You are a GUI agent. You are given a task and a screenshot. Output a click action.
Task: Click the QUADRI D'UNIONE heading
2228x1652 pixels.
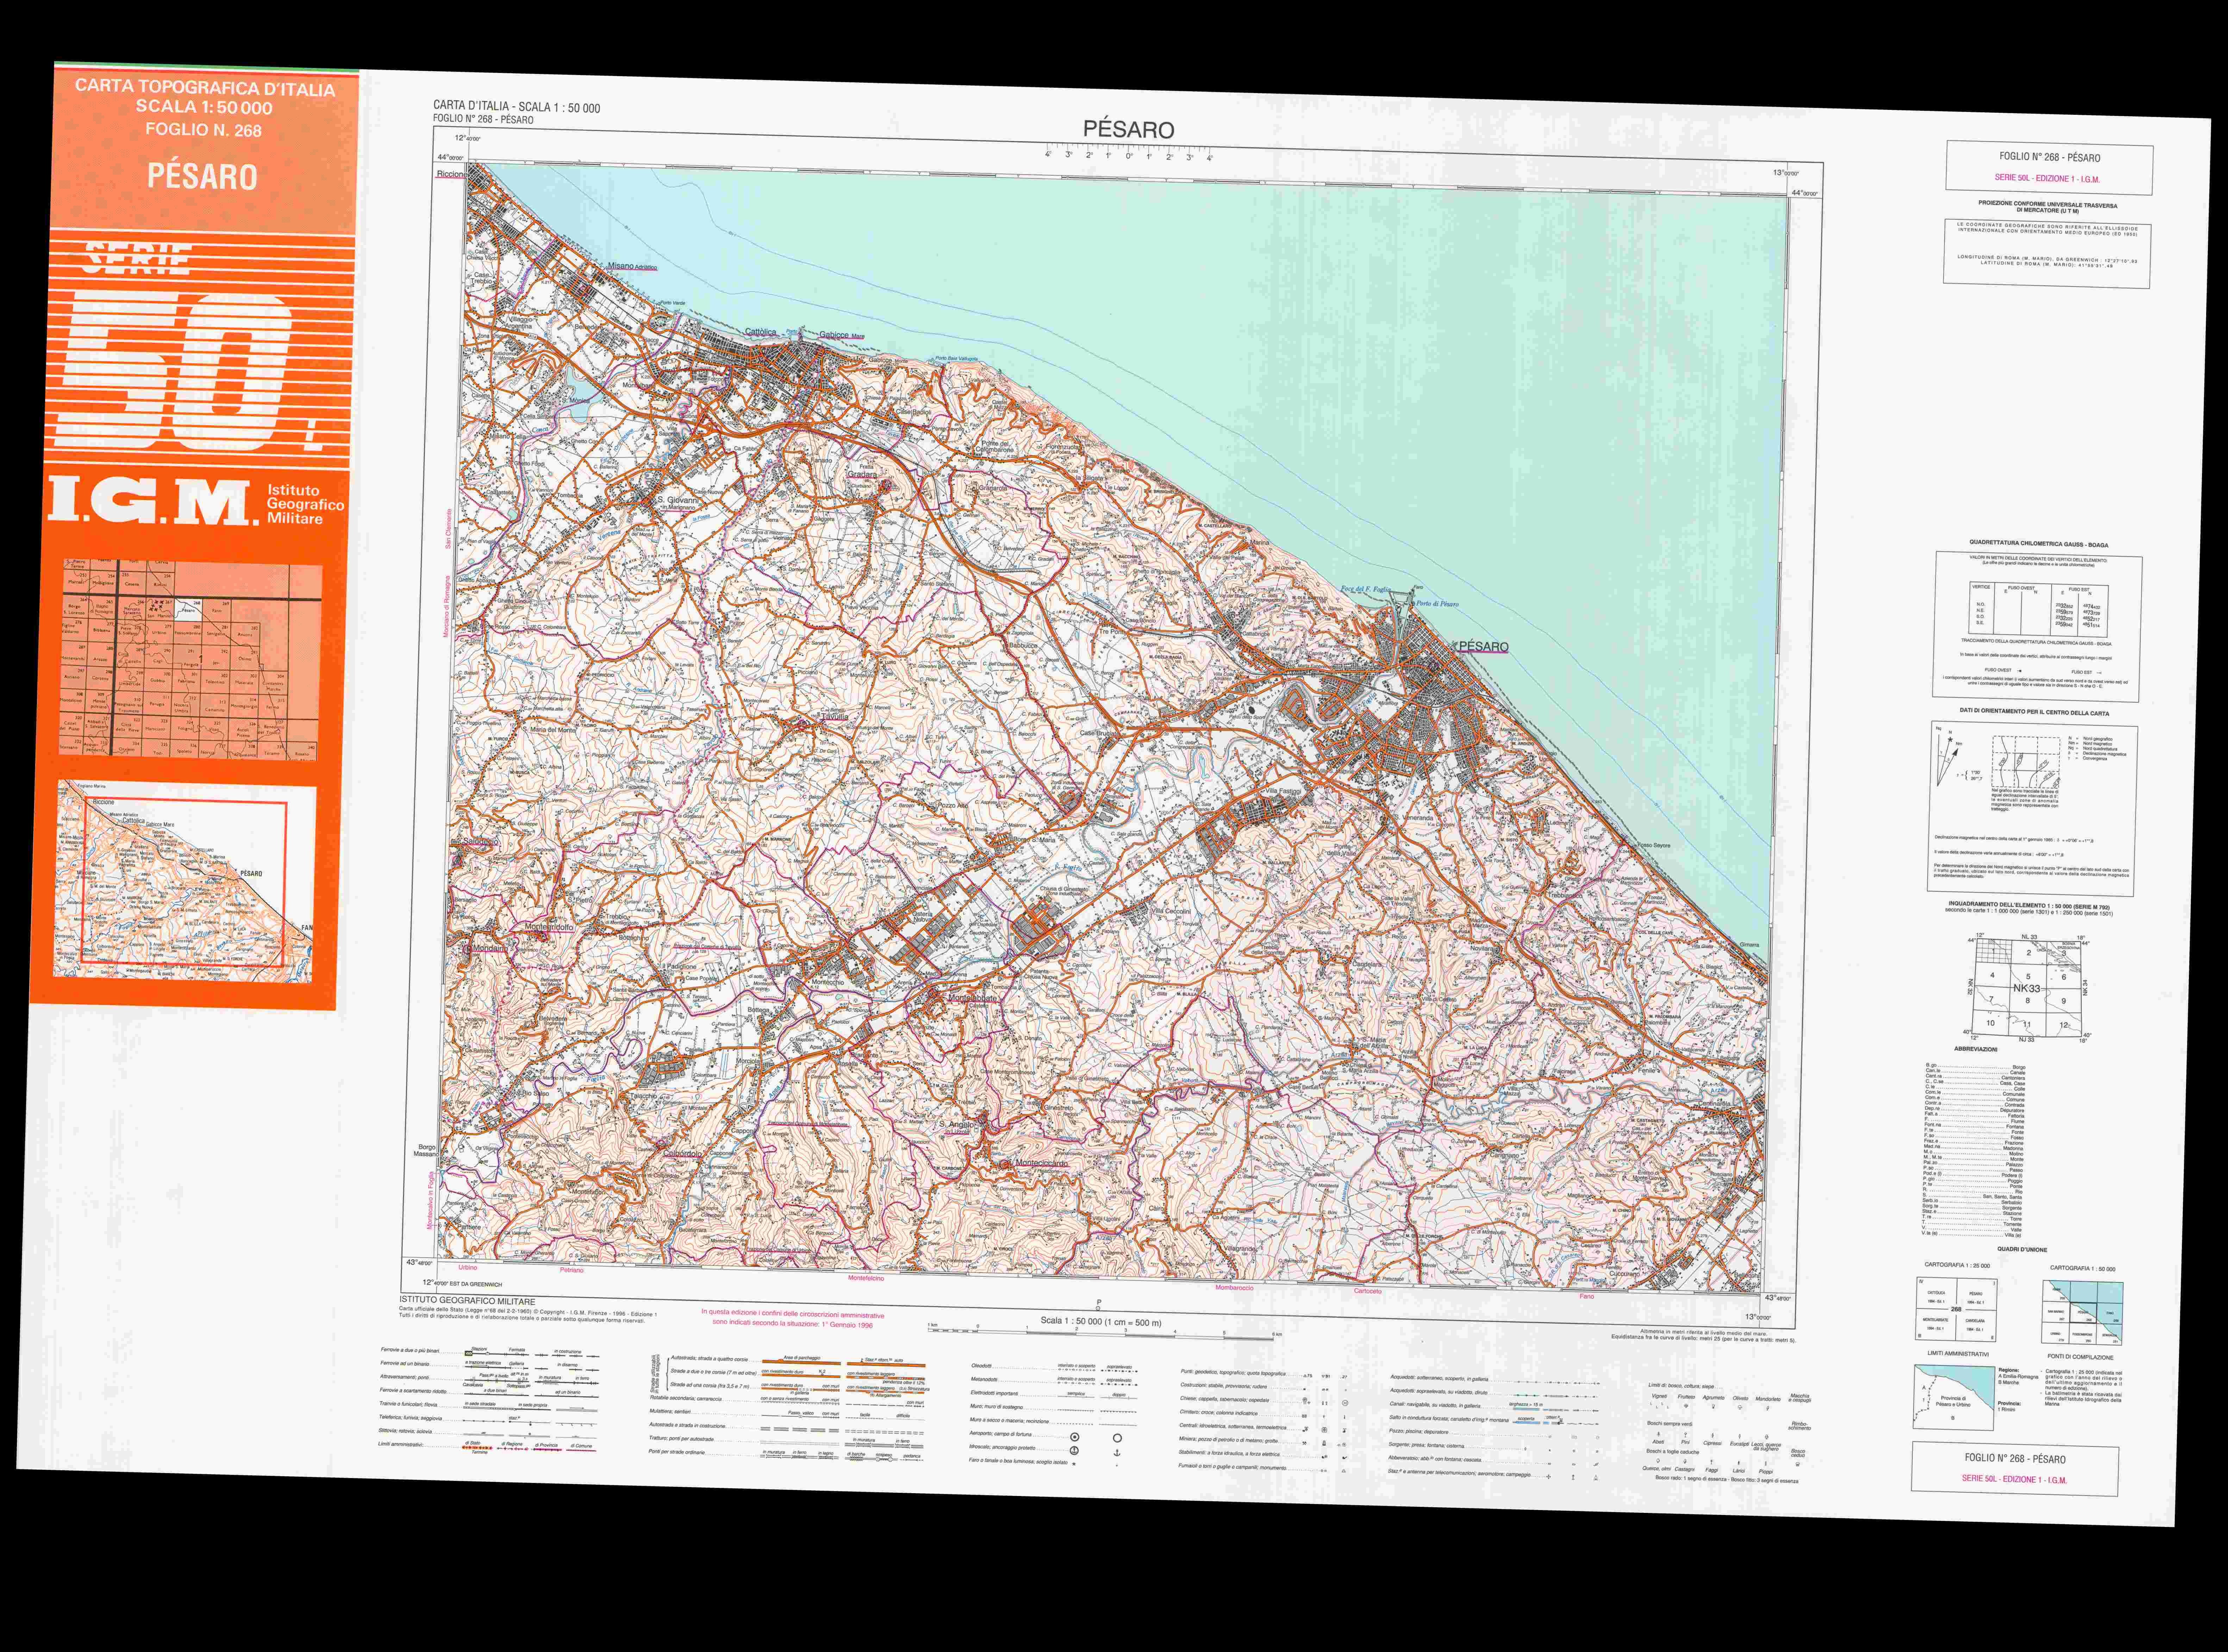click(x=2022, y=1249)
